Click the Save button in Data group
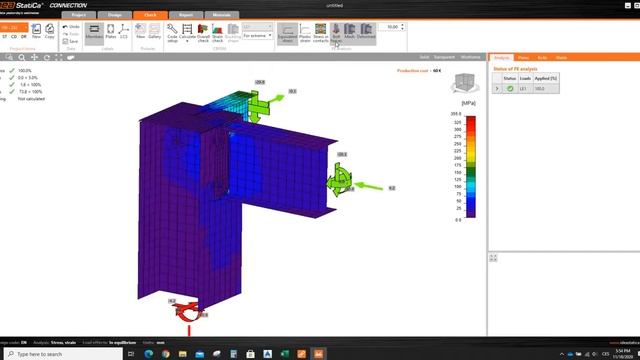The width and height of the screenshot is (640, 360). point(70,41)
